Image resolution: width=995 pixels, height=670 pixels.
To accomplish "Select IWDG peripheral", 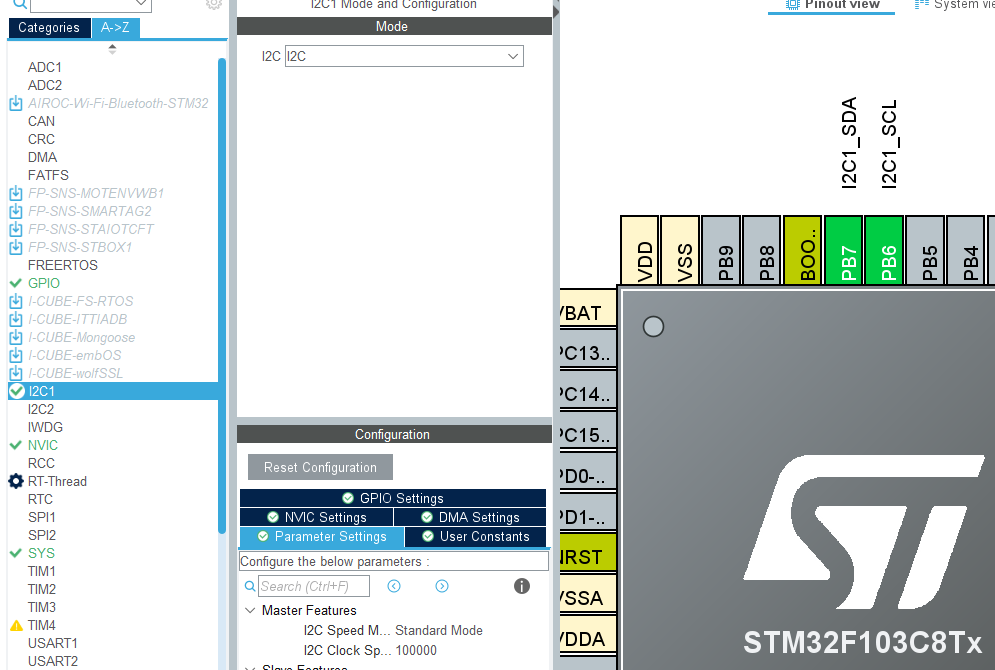I will (x=45, y=427).
